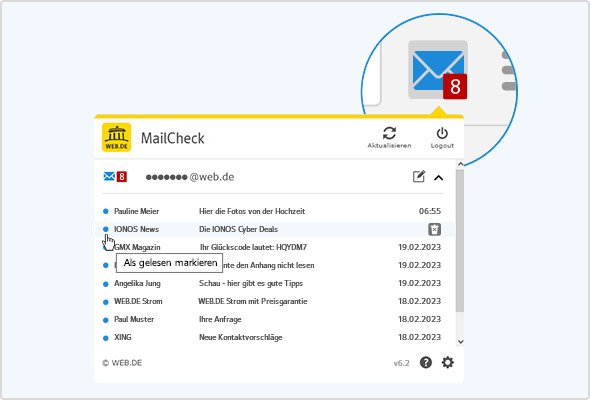
Task: Open email 'Hier die Fotos von der Hochzeit'
Action: [x=252, y=211]
